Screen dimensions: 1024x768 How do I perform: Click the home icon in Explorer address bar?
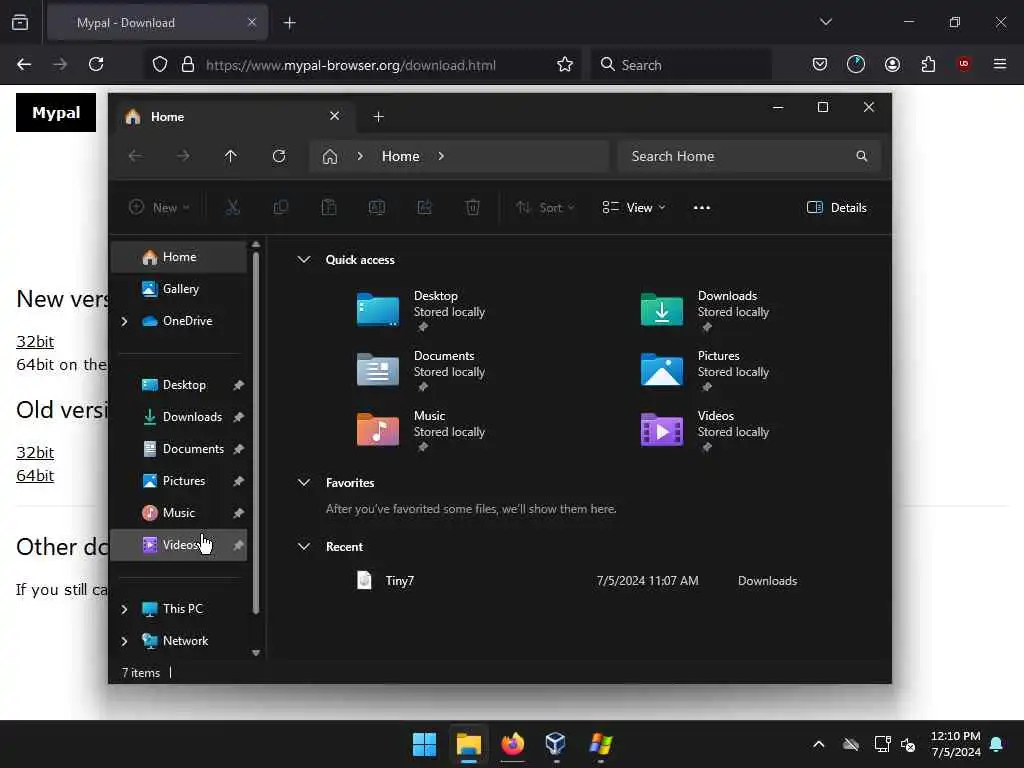330,156
